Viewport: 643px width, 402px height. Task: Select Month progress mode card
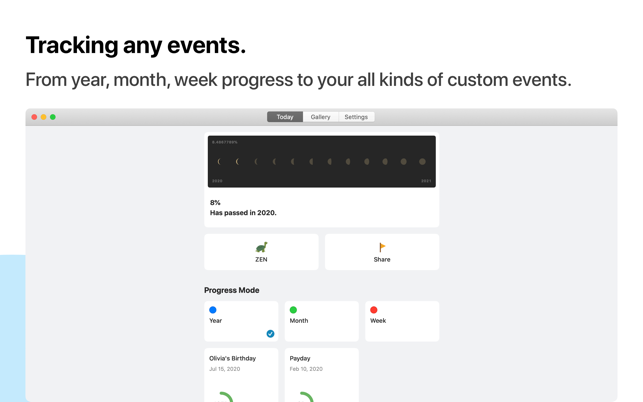click(x=321, y=322)
